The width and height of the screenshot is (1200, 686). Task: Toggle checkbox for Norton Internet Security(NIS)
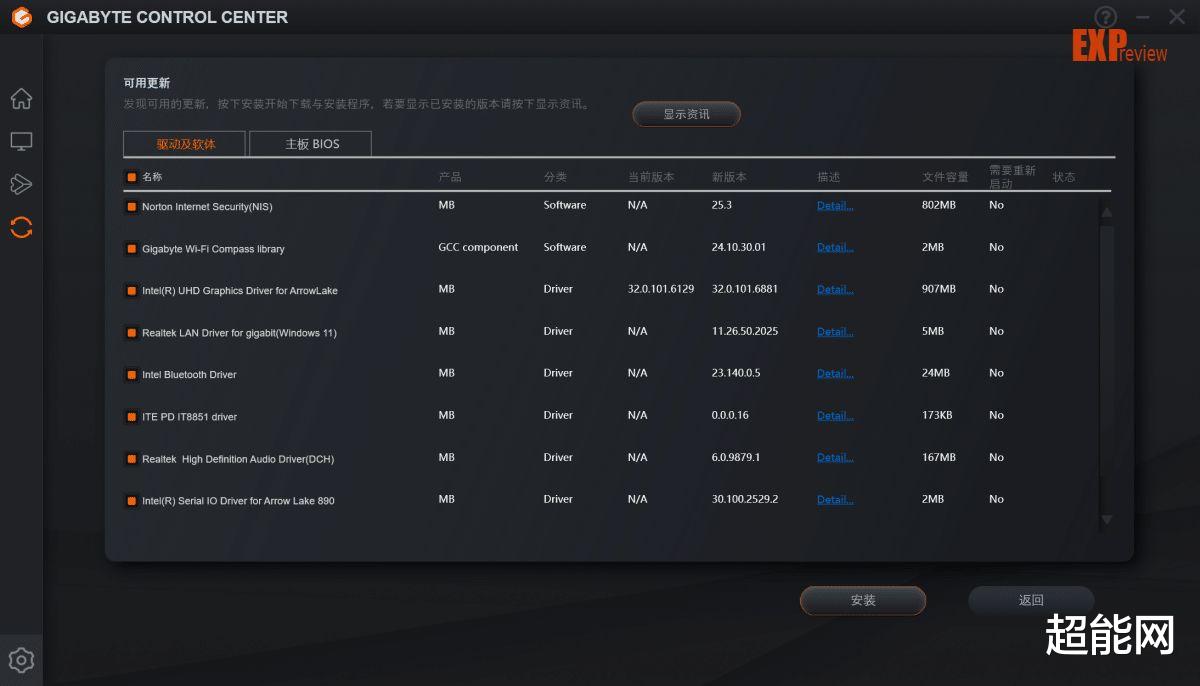click(x=131, y=207)
